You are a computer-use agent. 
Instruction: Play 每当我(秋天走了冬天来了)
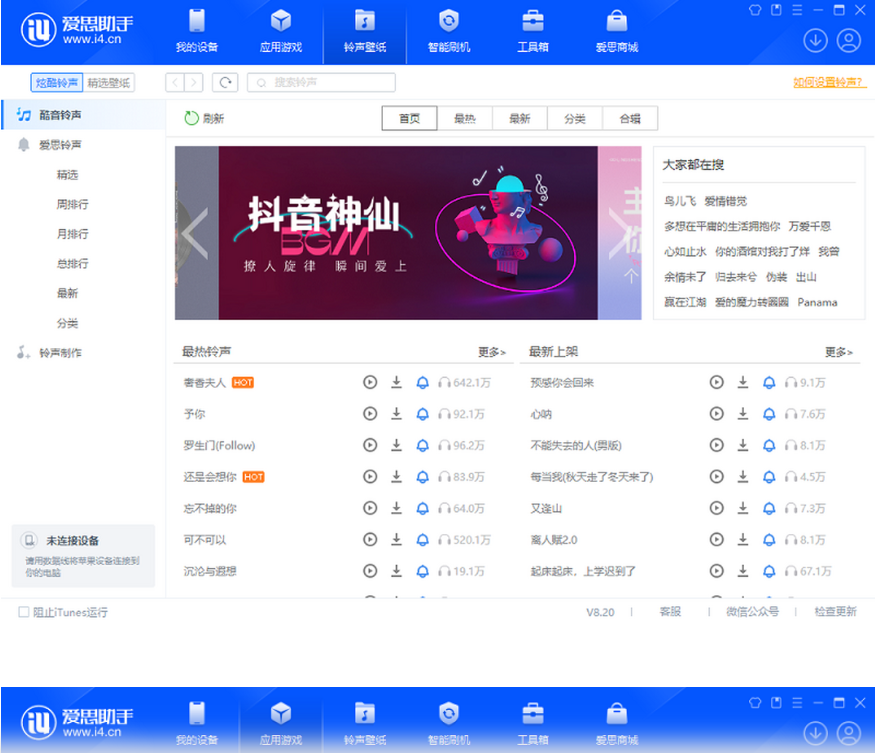coord(717,477)
